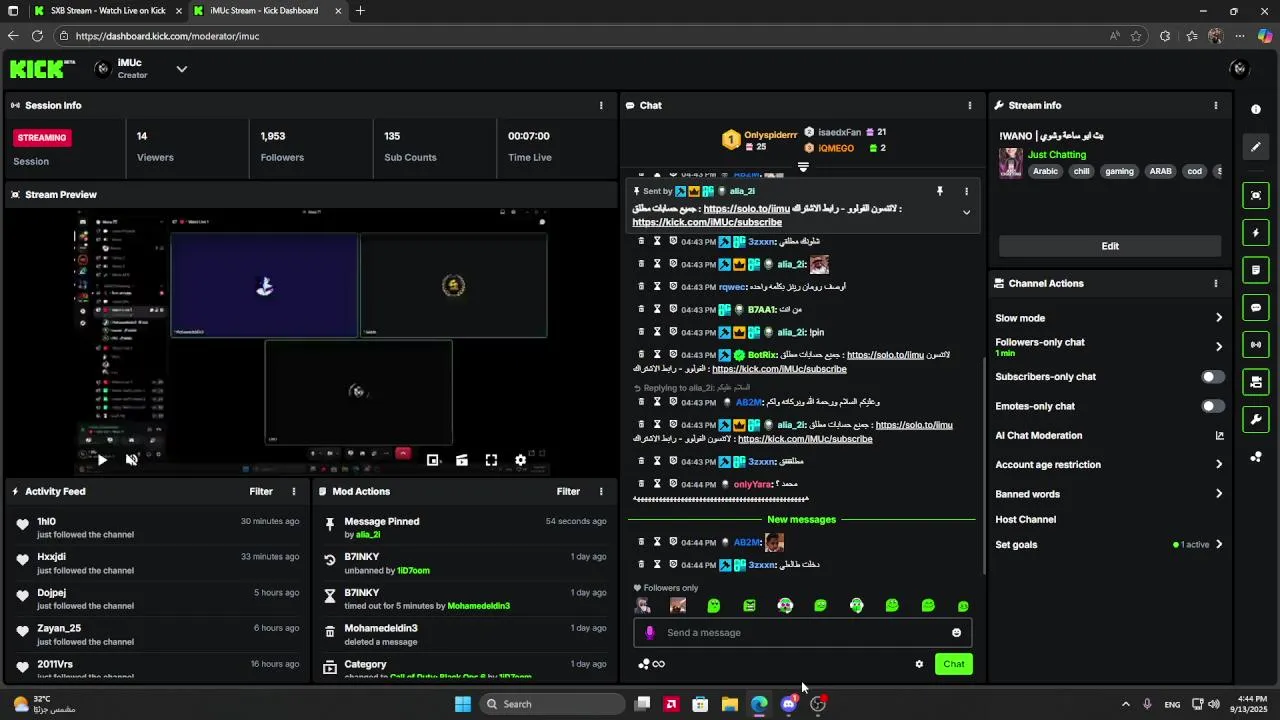Open Session Info options menu
1280x720 pixels.
tap(601, 105)
